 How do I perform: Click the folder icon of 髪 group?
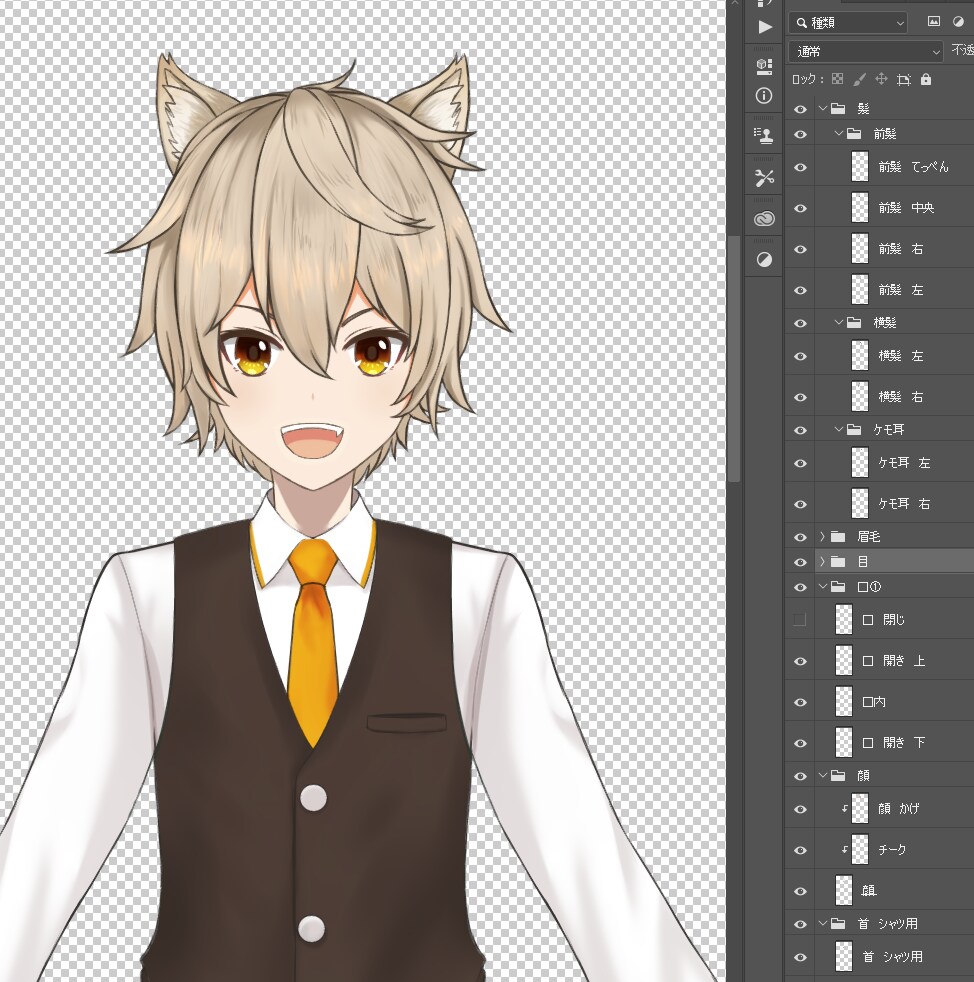coord(838,109)
